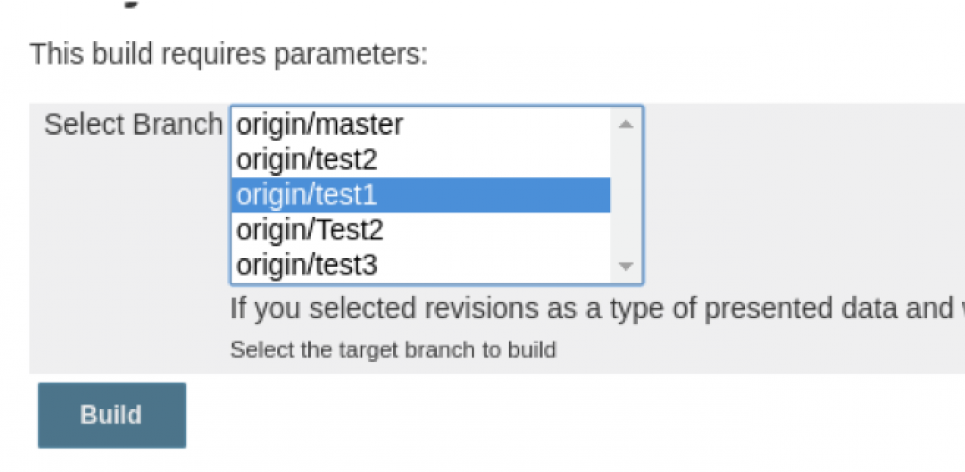The width and height of the screenshot is (965, 472).
Task: Click the 'If you selected revisions' help text
Action: tap(590, 308)
